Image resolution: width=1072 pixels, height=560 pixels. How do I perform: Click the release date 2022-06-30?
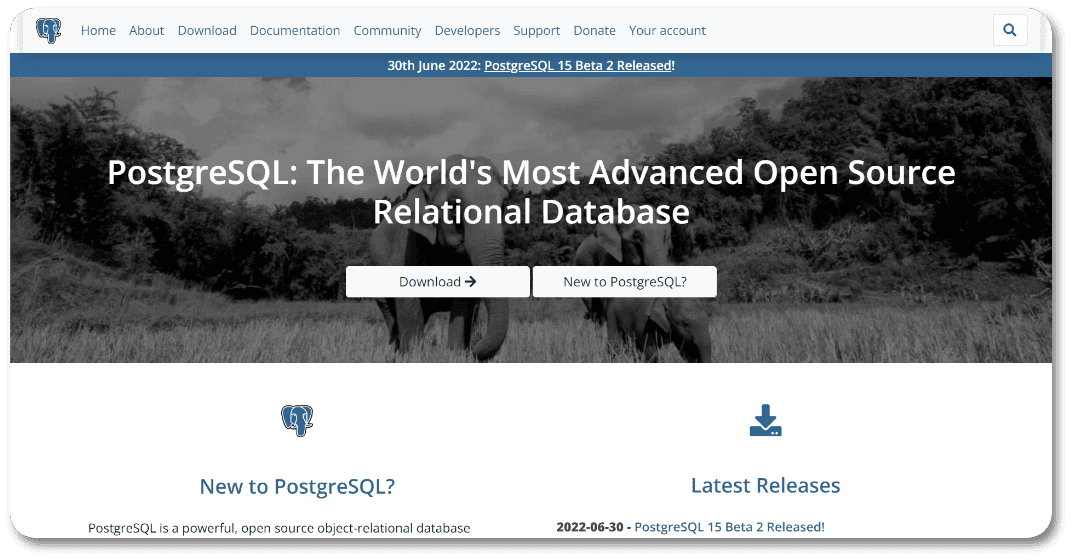590,527
